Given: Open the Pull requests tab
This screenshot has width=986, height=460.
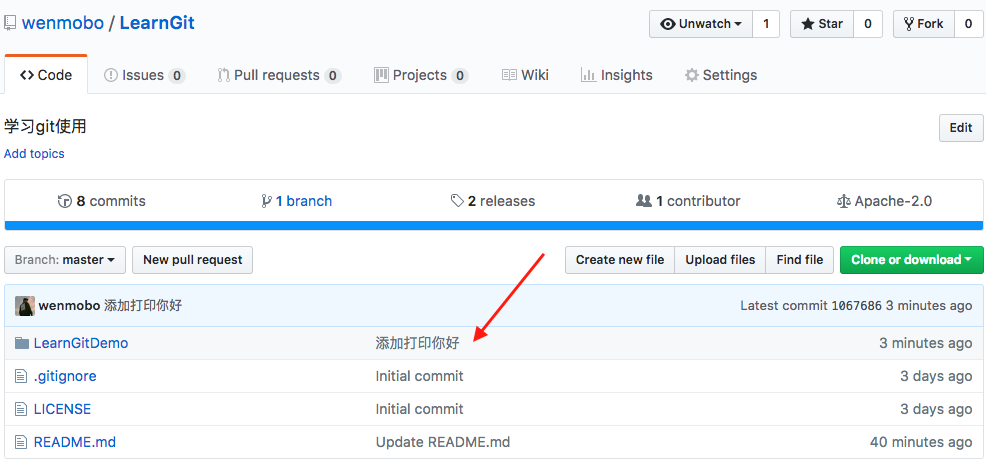Looking at the screenshot, I should (x=279, y=75).
